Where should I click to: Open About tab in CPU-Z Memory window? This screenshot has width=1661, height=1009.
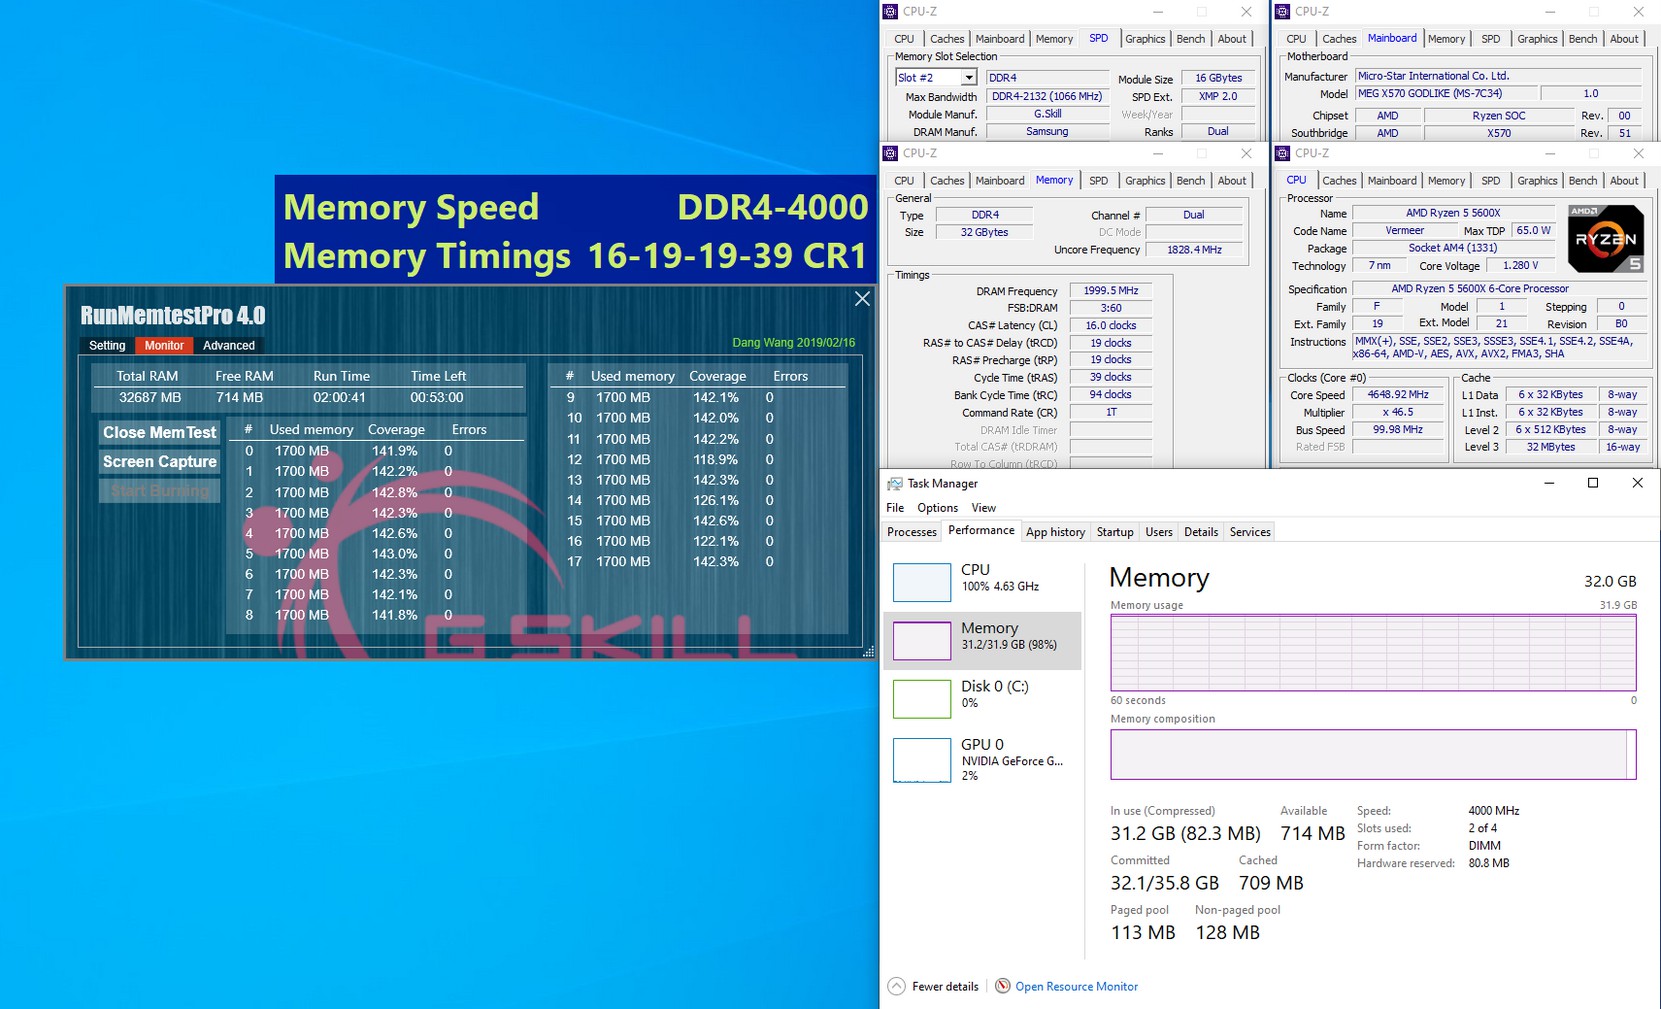[x=1232, y=181]
